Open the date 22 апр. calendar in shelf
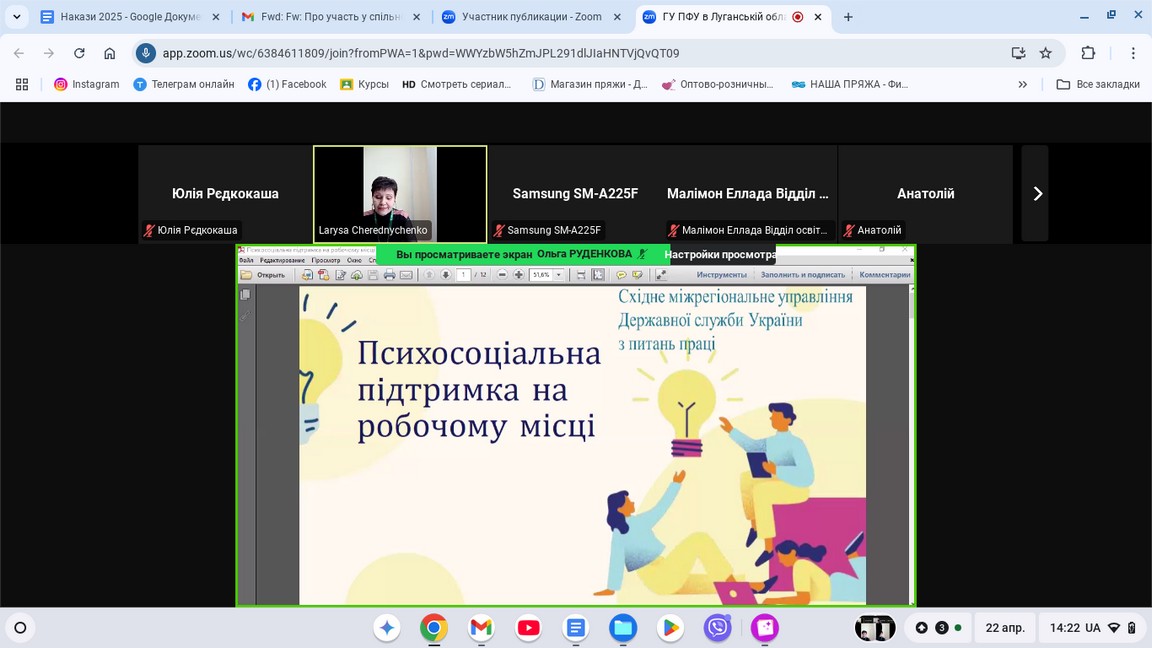Screen dimensions: 1152x648 pos(1005,628)
